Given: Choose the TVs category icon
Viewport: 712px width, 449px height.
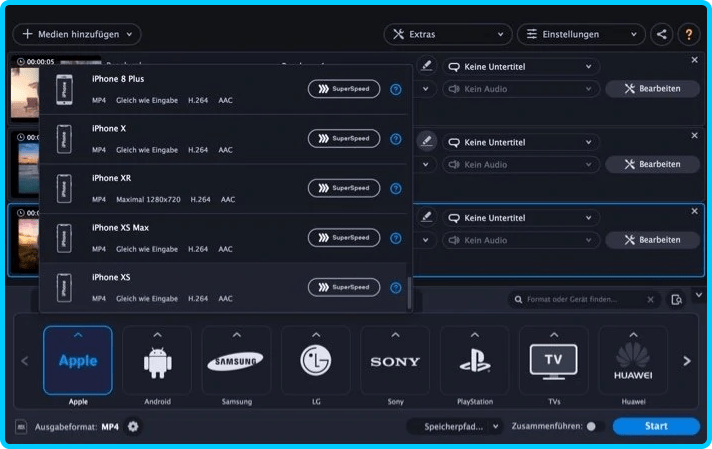Looking at the screenshot, I should 554,361.
